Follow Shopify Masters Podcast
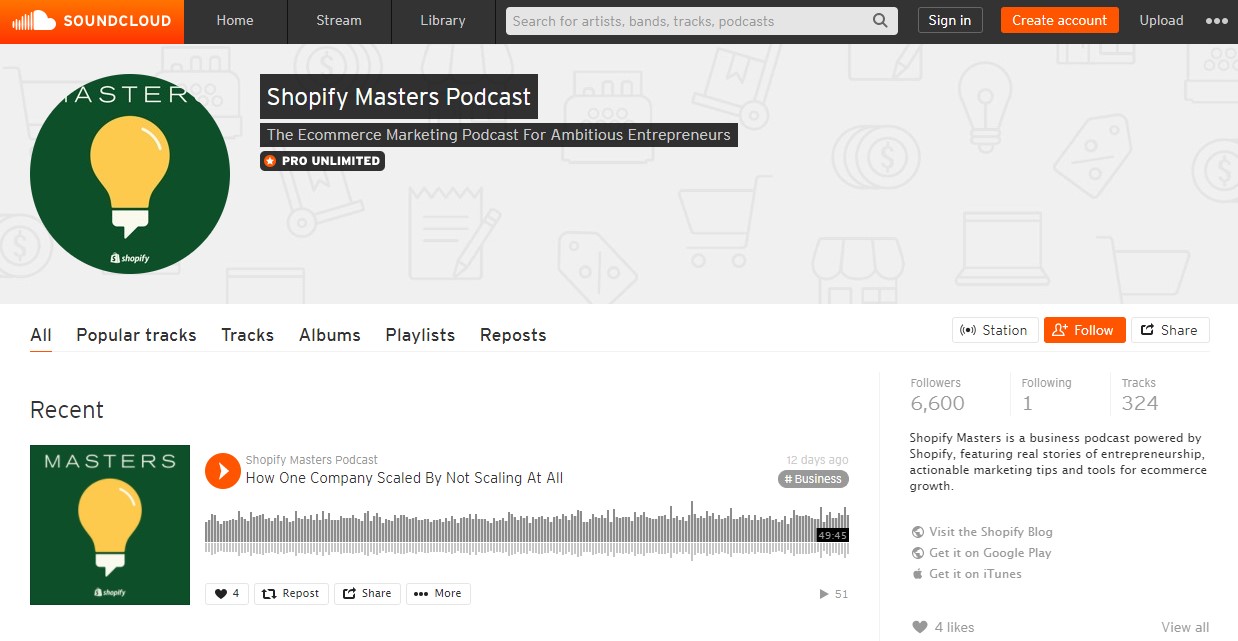This screenshot has width=1238, height=641. [1085, 330]
